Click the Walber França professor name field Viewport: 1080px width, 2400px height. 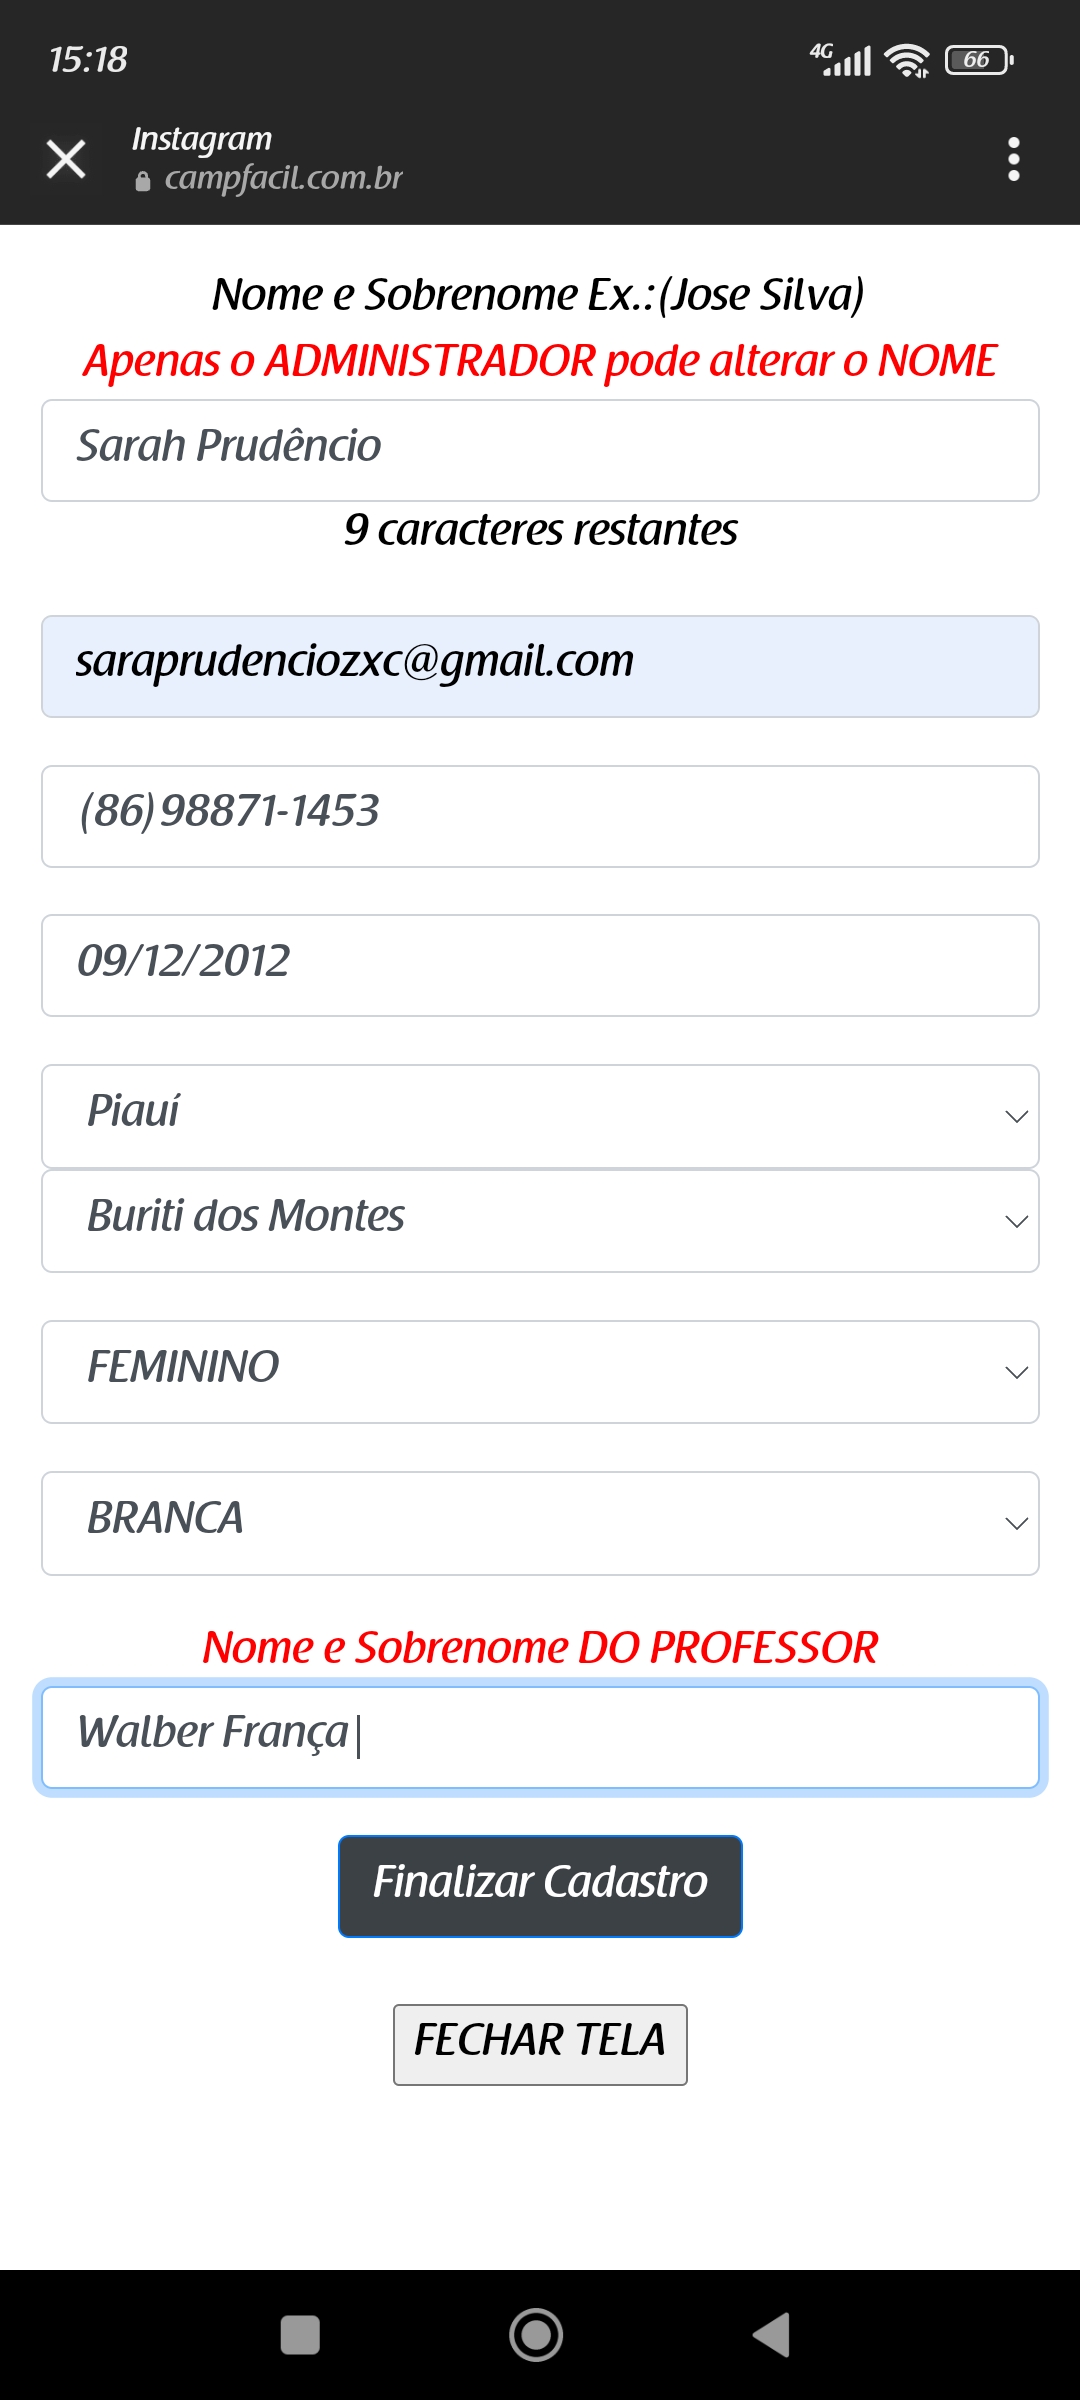point(540,1737)
